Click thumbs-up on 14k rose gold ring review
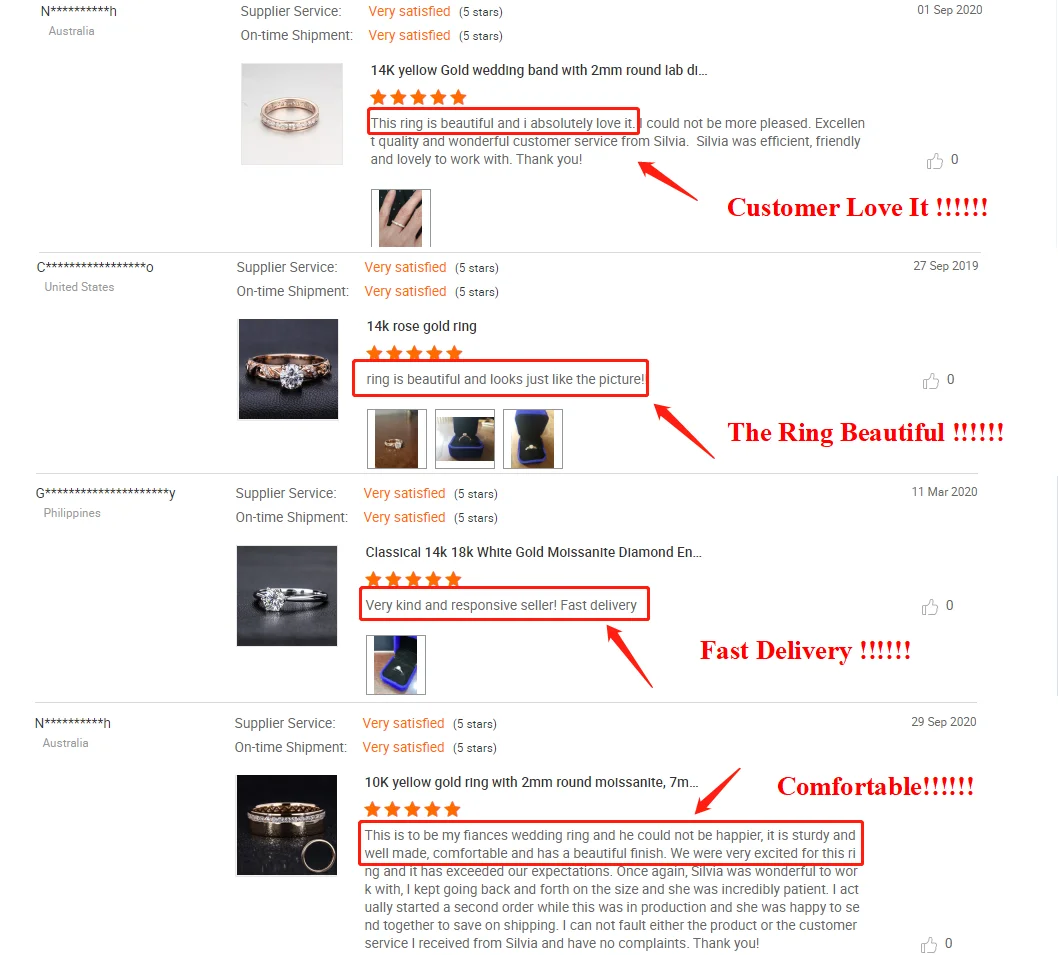The height and width of the screenshot is (955, 1058). 930,381
